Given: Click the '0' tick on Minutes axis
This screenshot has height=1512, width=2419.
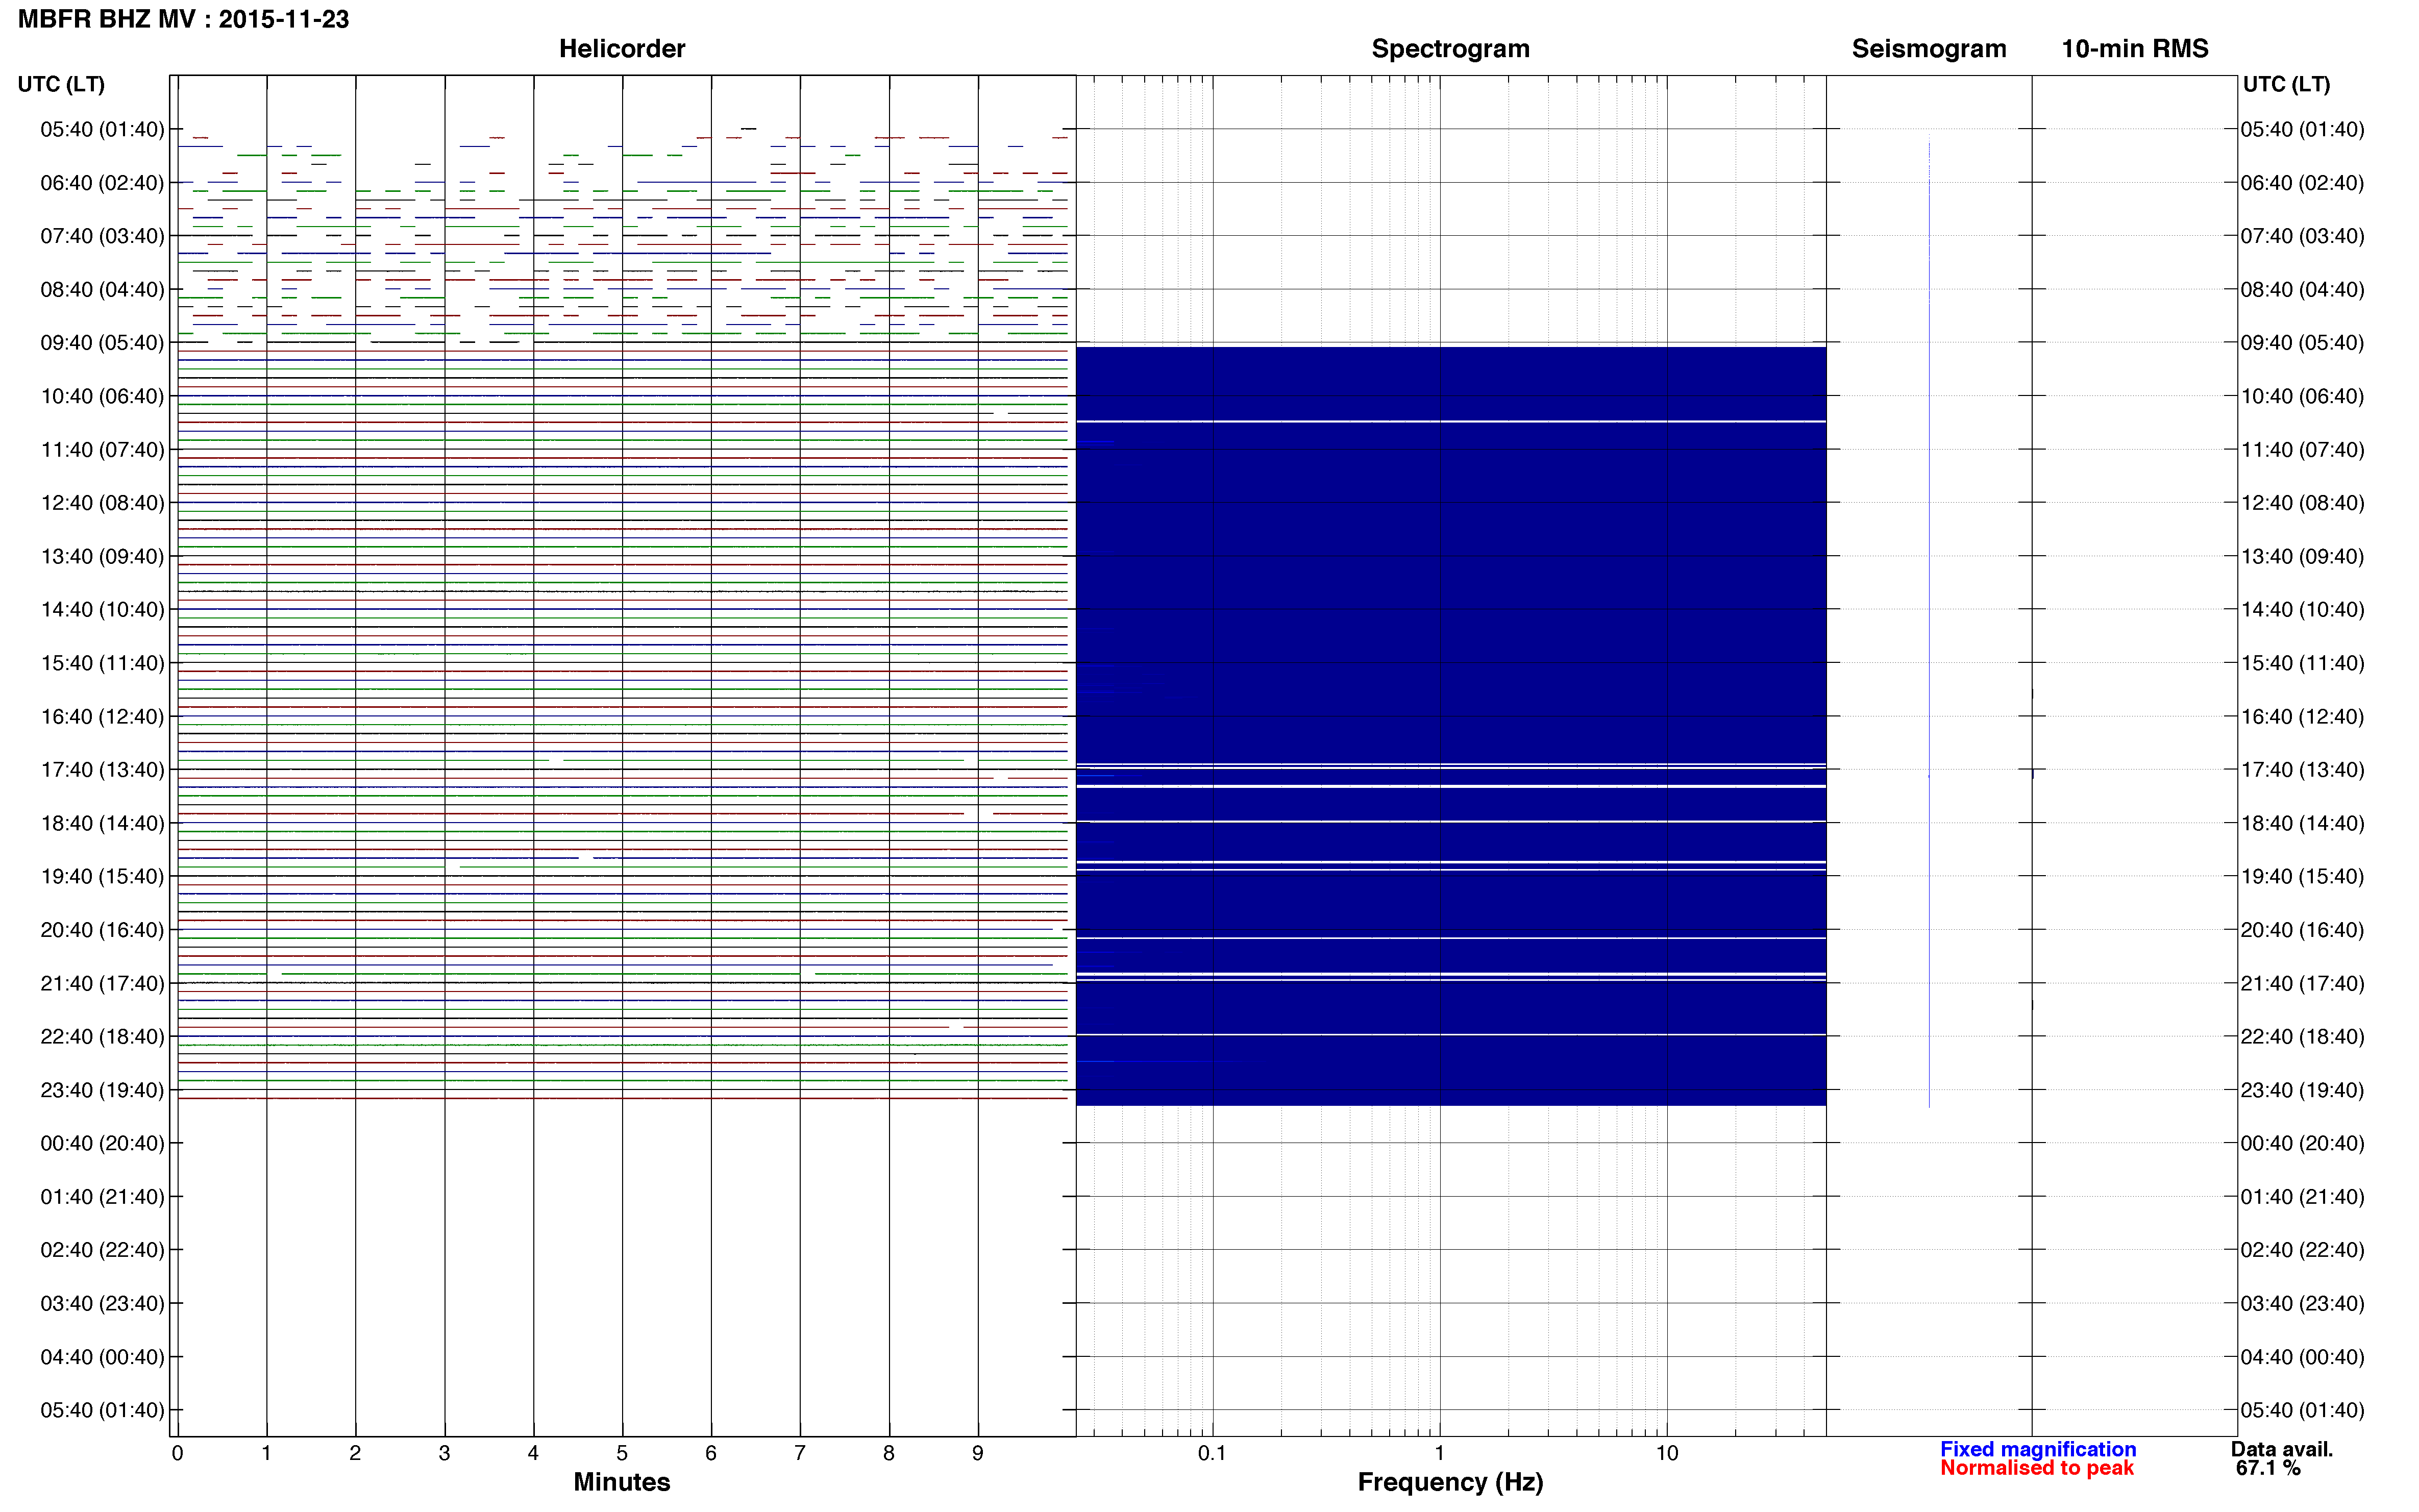Looking at the screenshot, I should tap(178, 1453).
